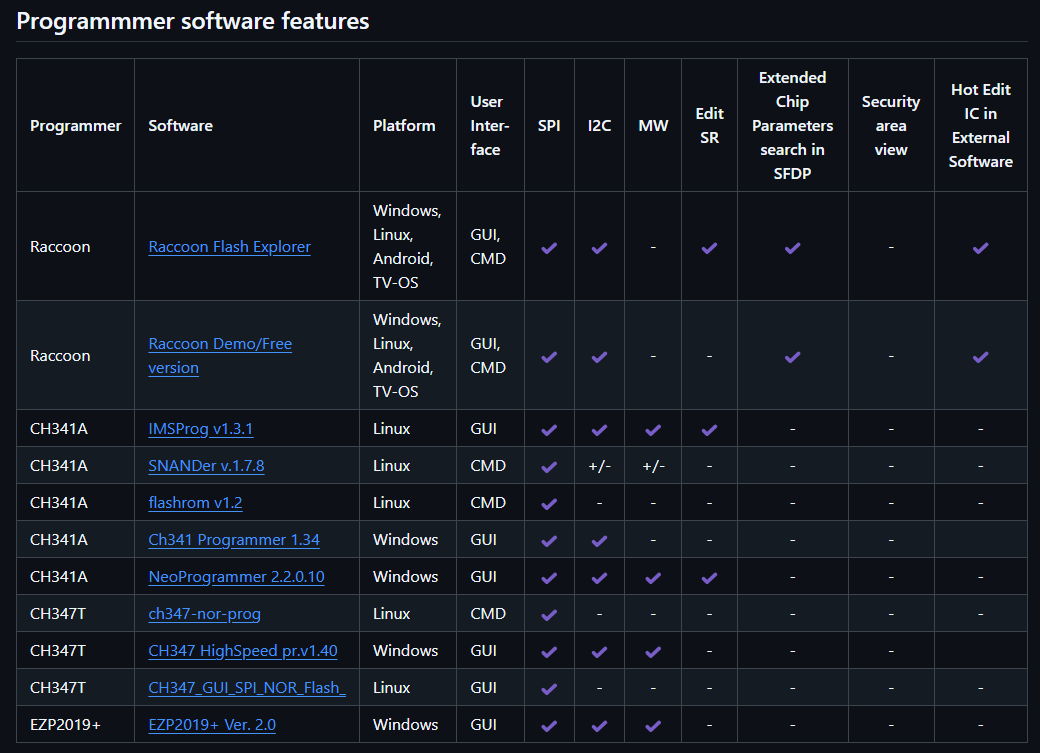This screenshot has width=1040, height=753.
Task: Click the SPI checkmark in Ch341 Programmer row
Action: 549,541
